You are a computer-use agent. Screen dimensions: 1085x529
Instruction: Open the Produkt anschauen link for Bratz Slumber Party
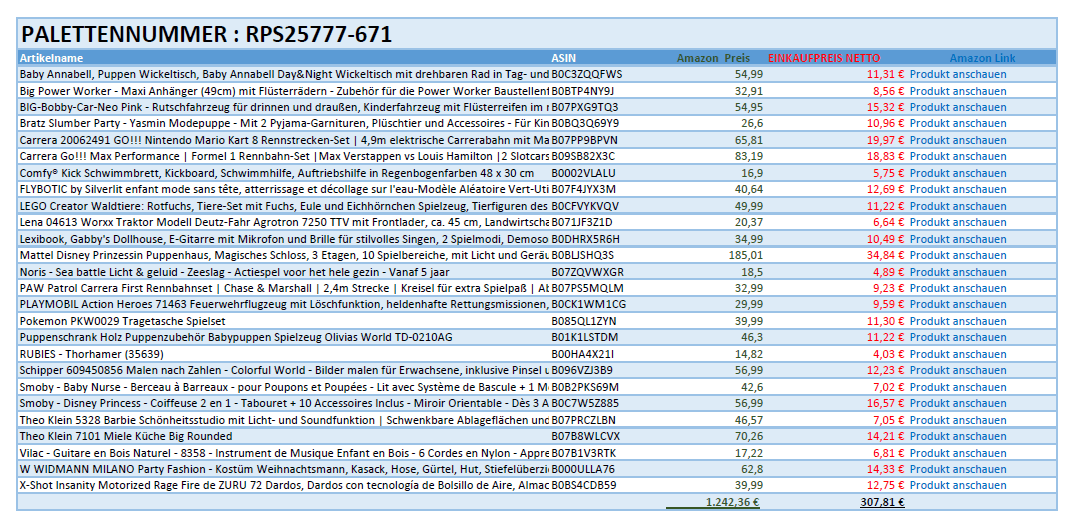[957, 123]
